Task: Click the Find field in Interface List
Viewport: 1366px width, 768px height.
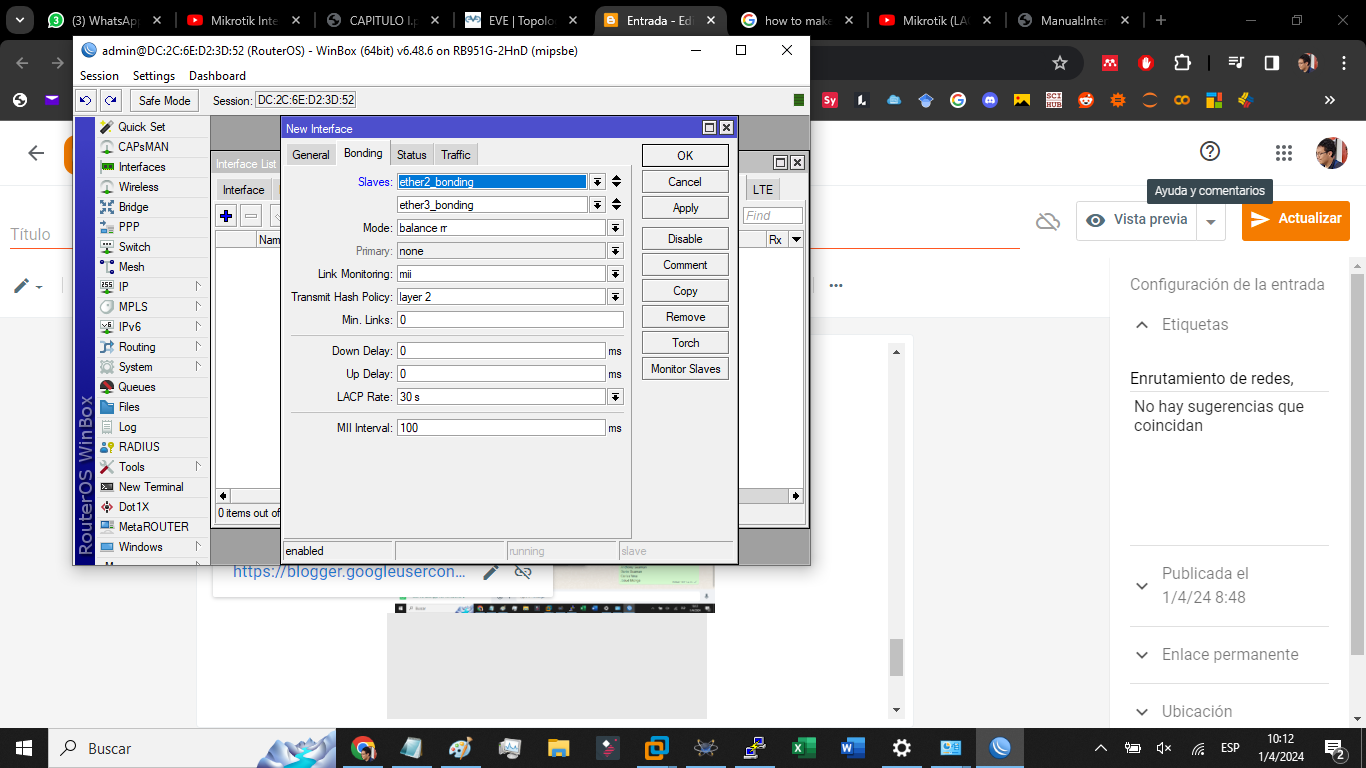Action: tap(773, 216)
